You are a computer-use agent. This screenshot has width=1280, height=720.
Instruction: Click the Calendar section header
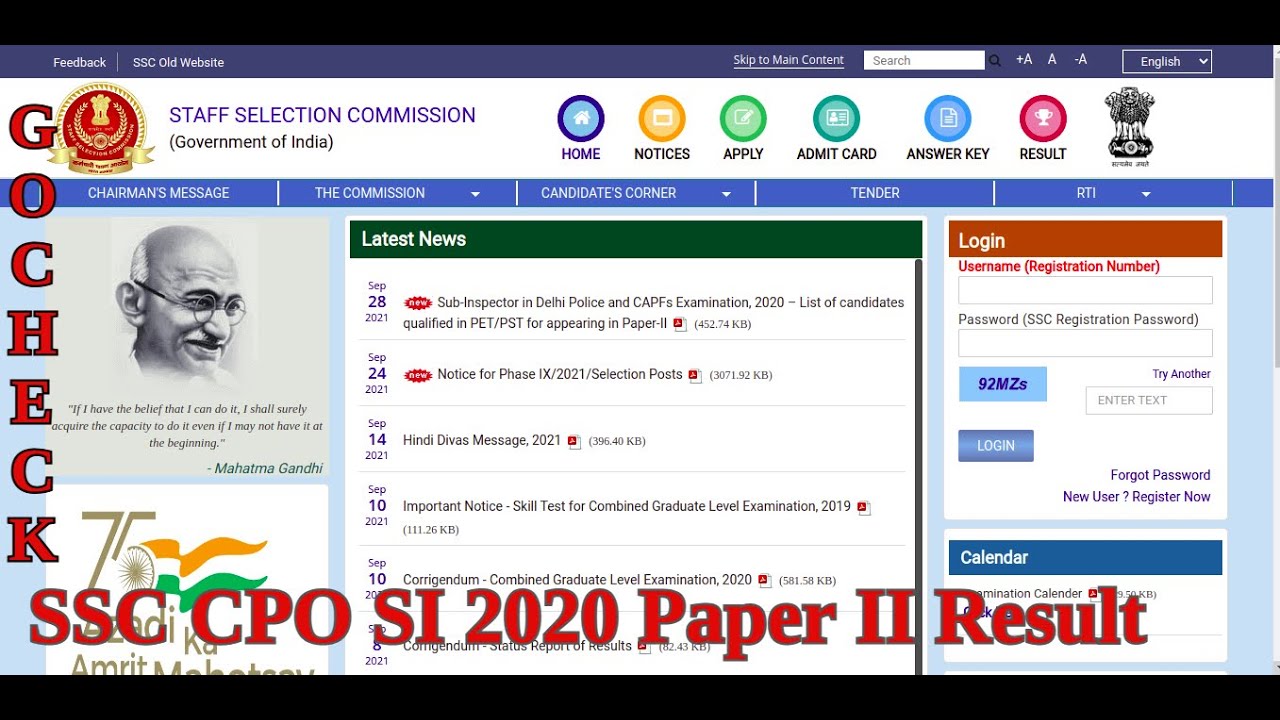pos(1085,558)
